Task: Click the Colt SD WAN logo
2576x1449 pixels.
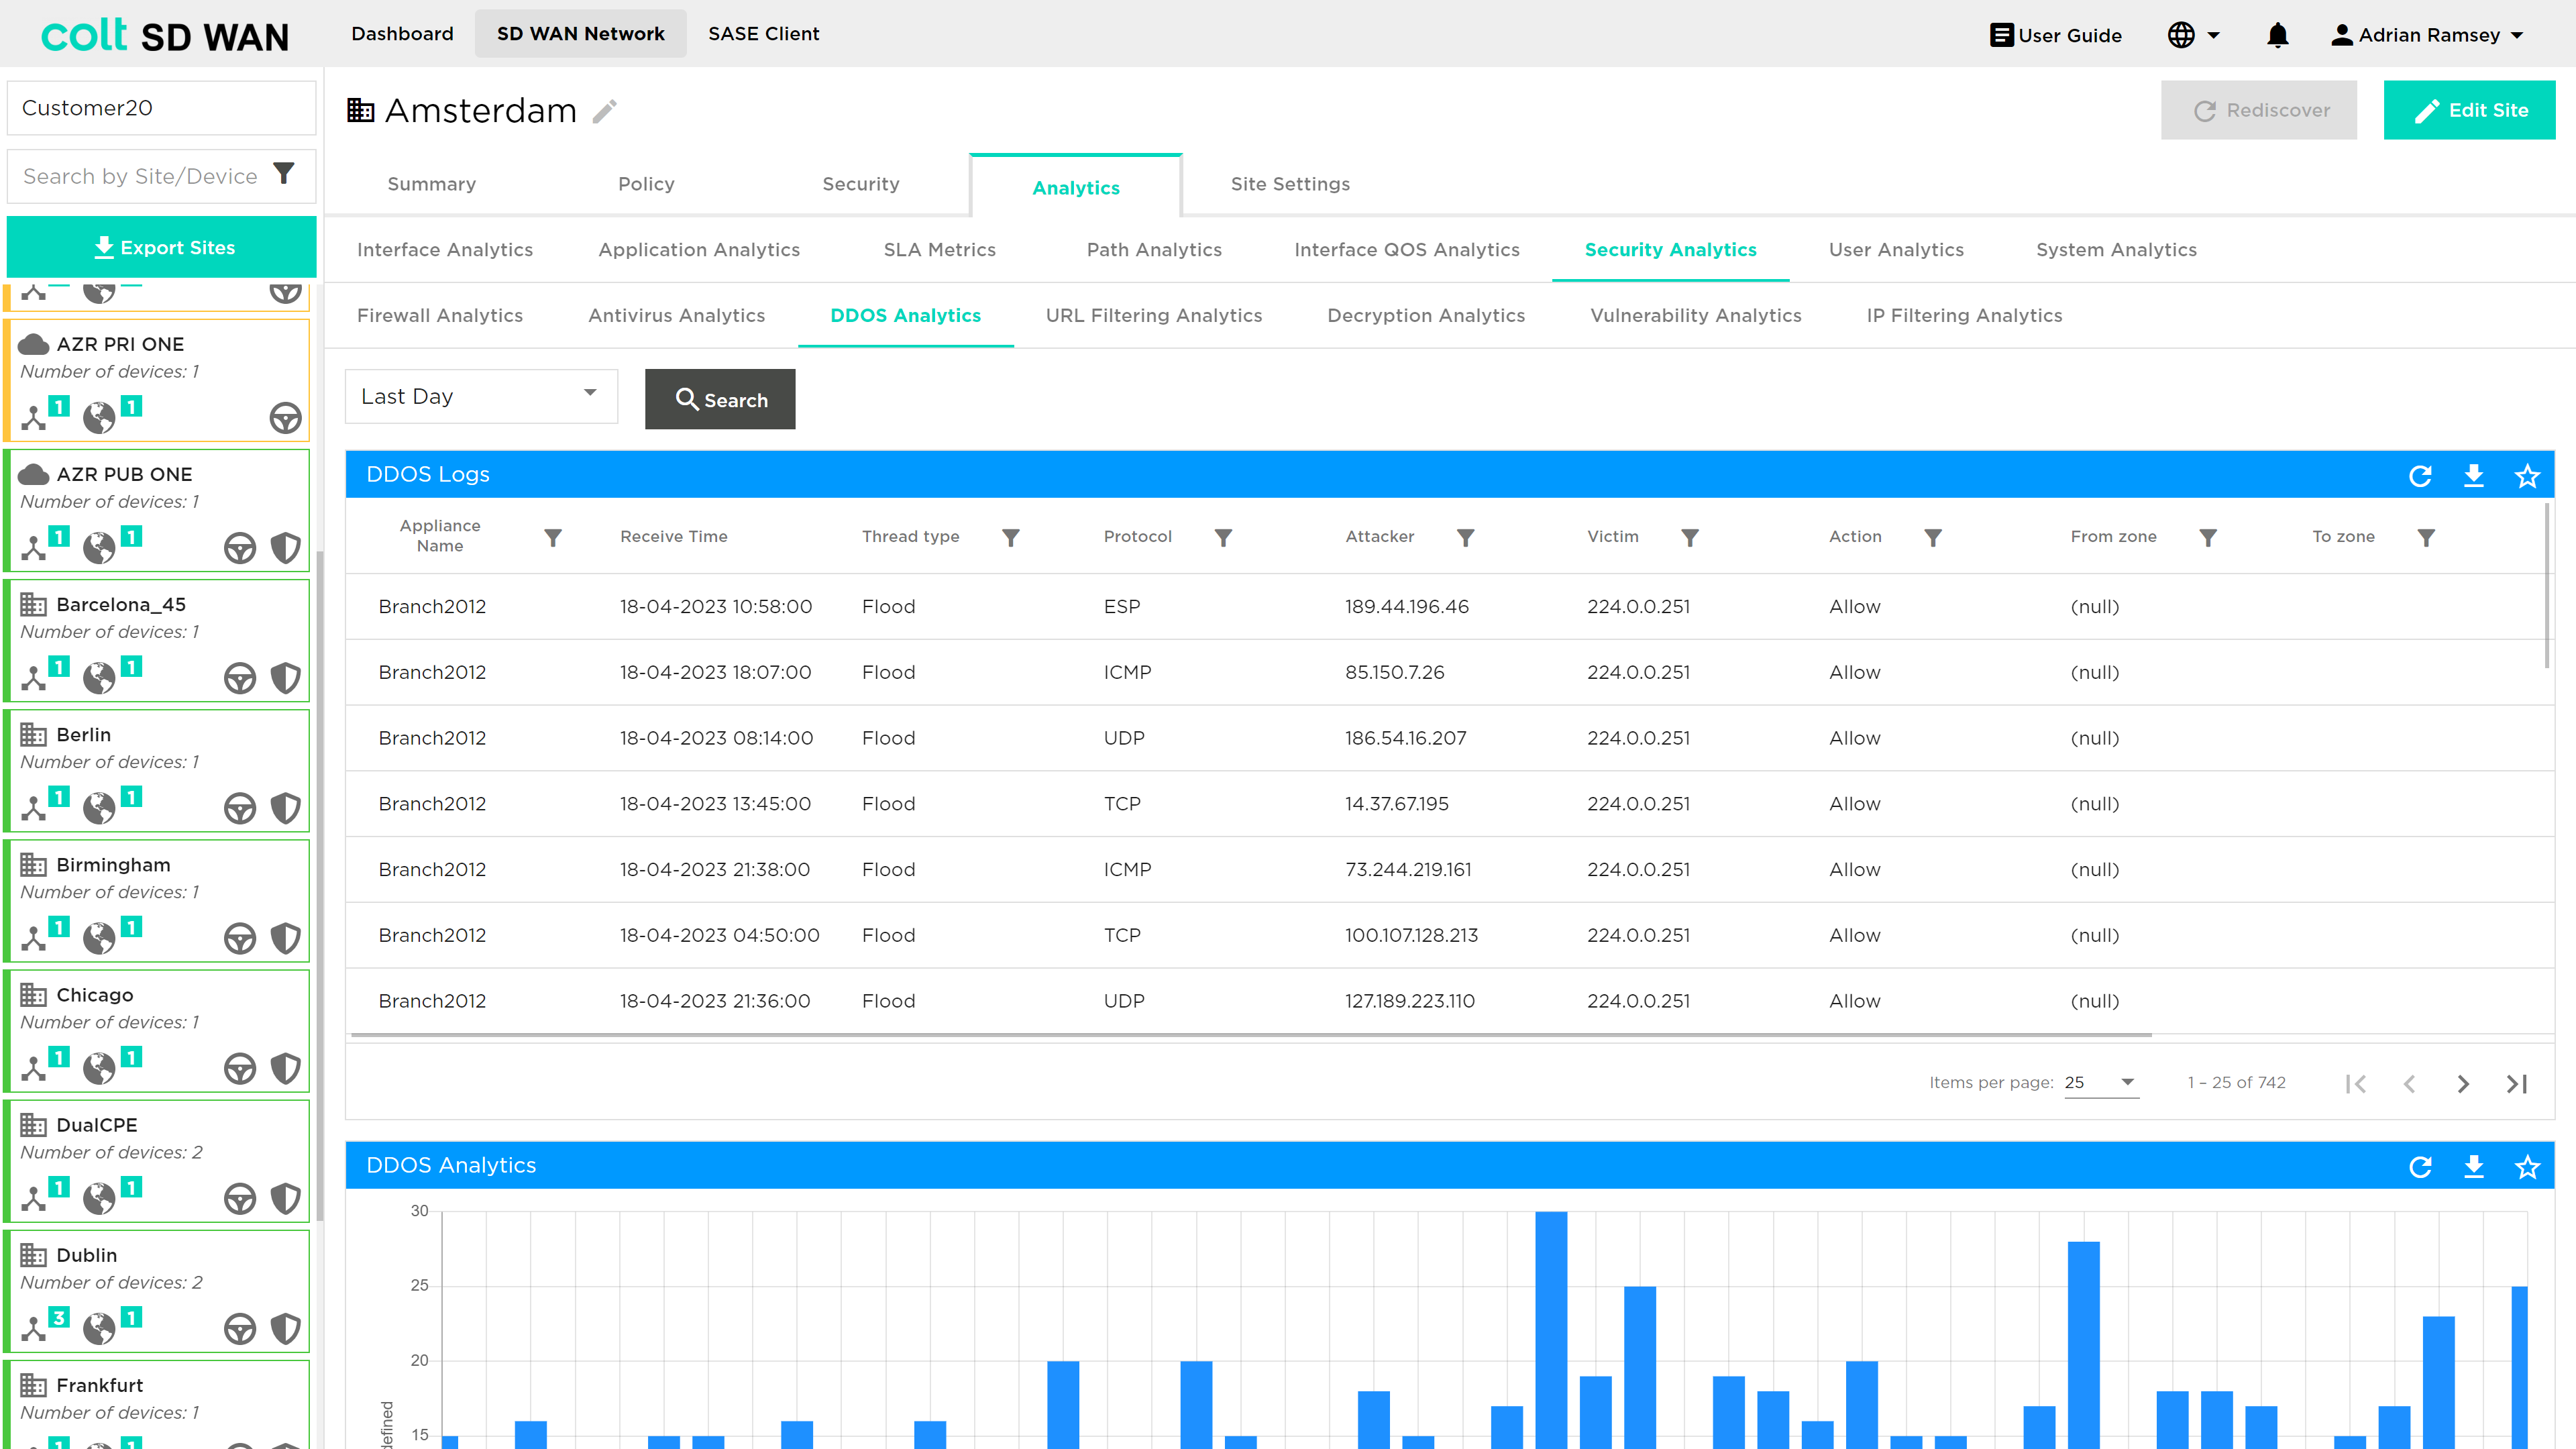Action: tap(165, 35)
